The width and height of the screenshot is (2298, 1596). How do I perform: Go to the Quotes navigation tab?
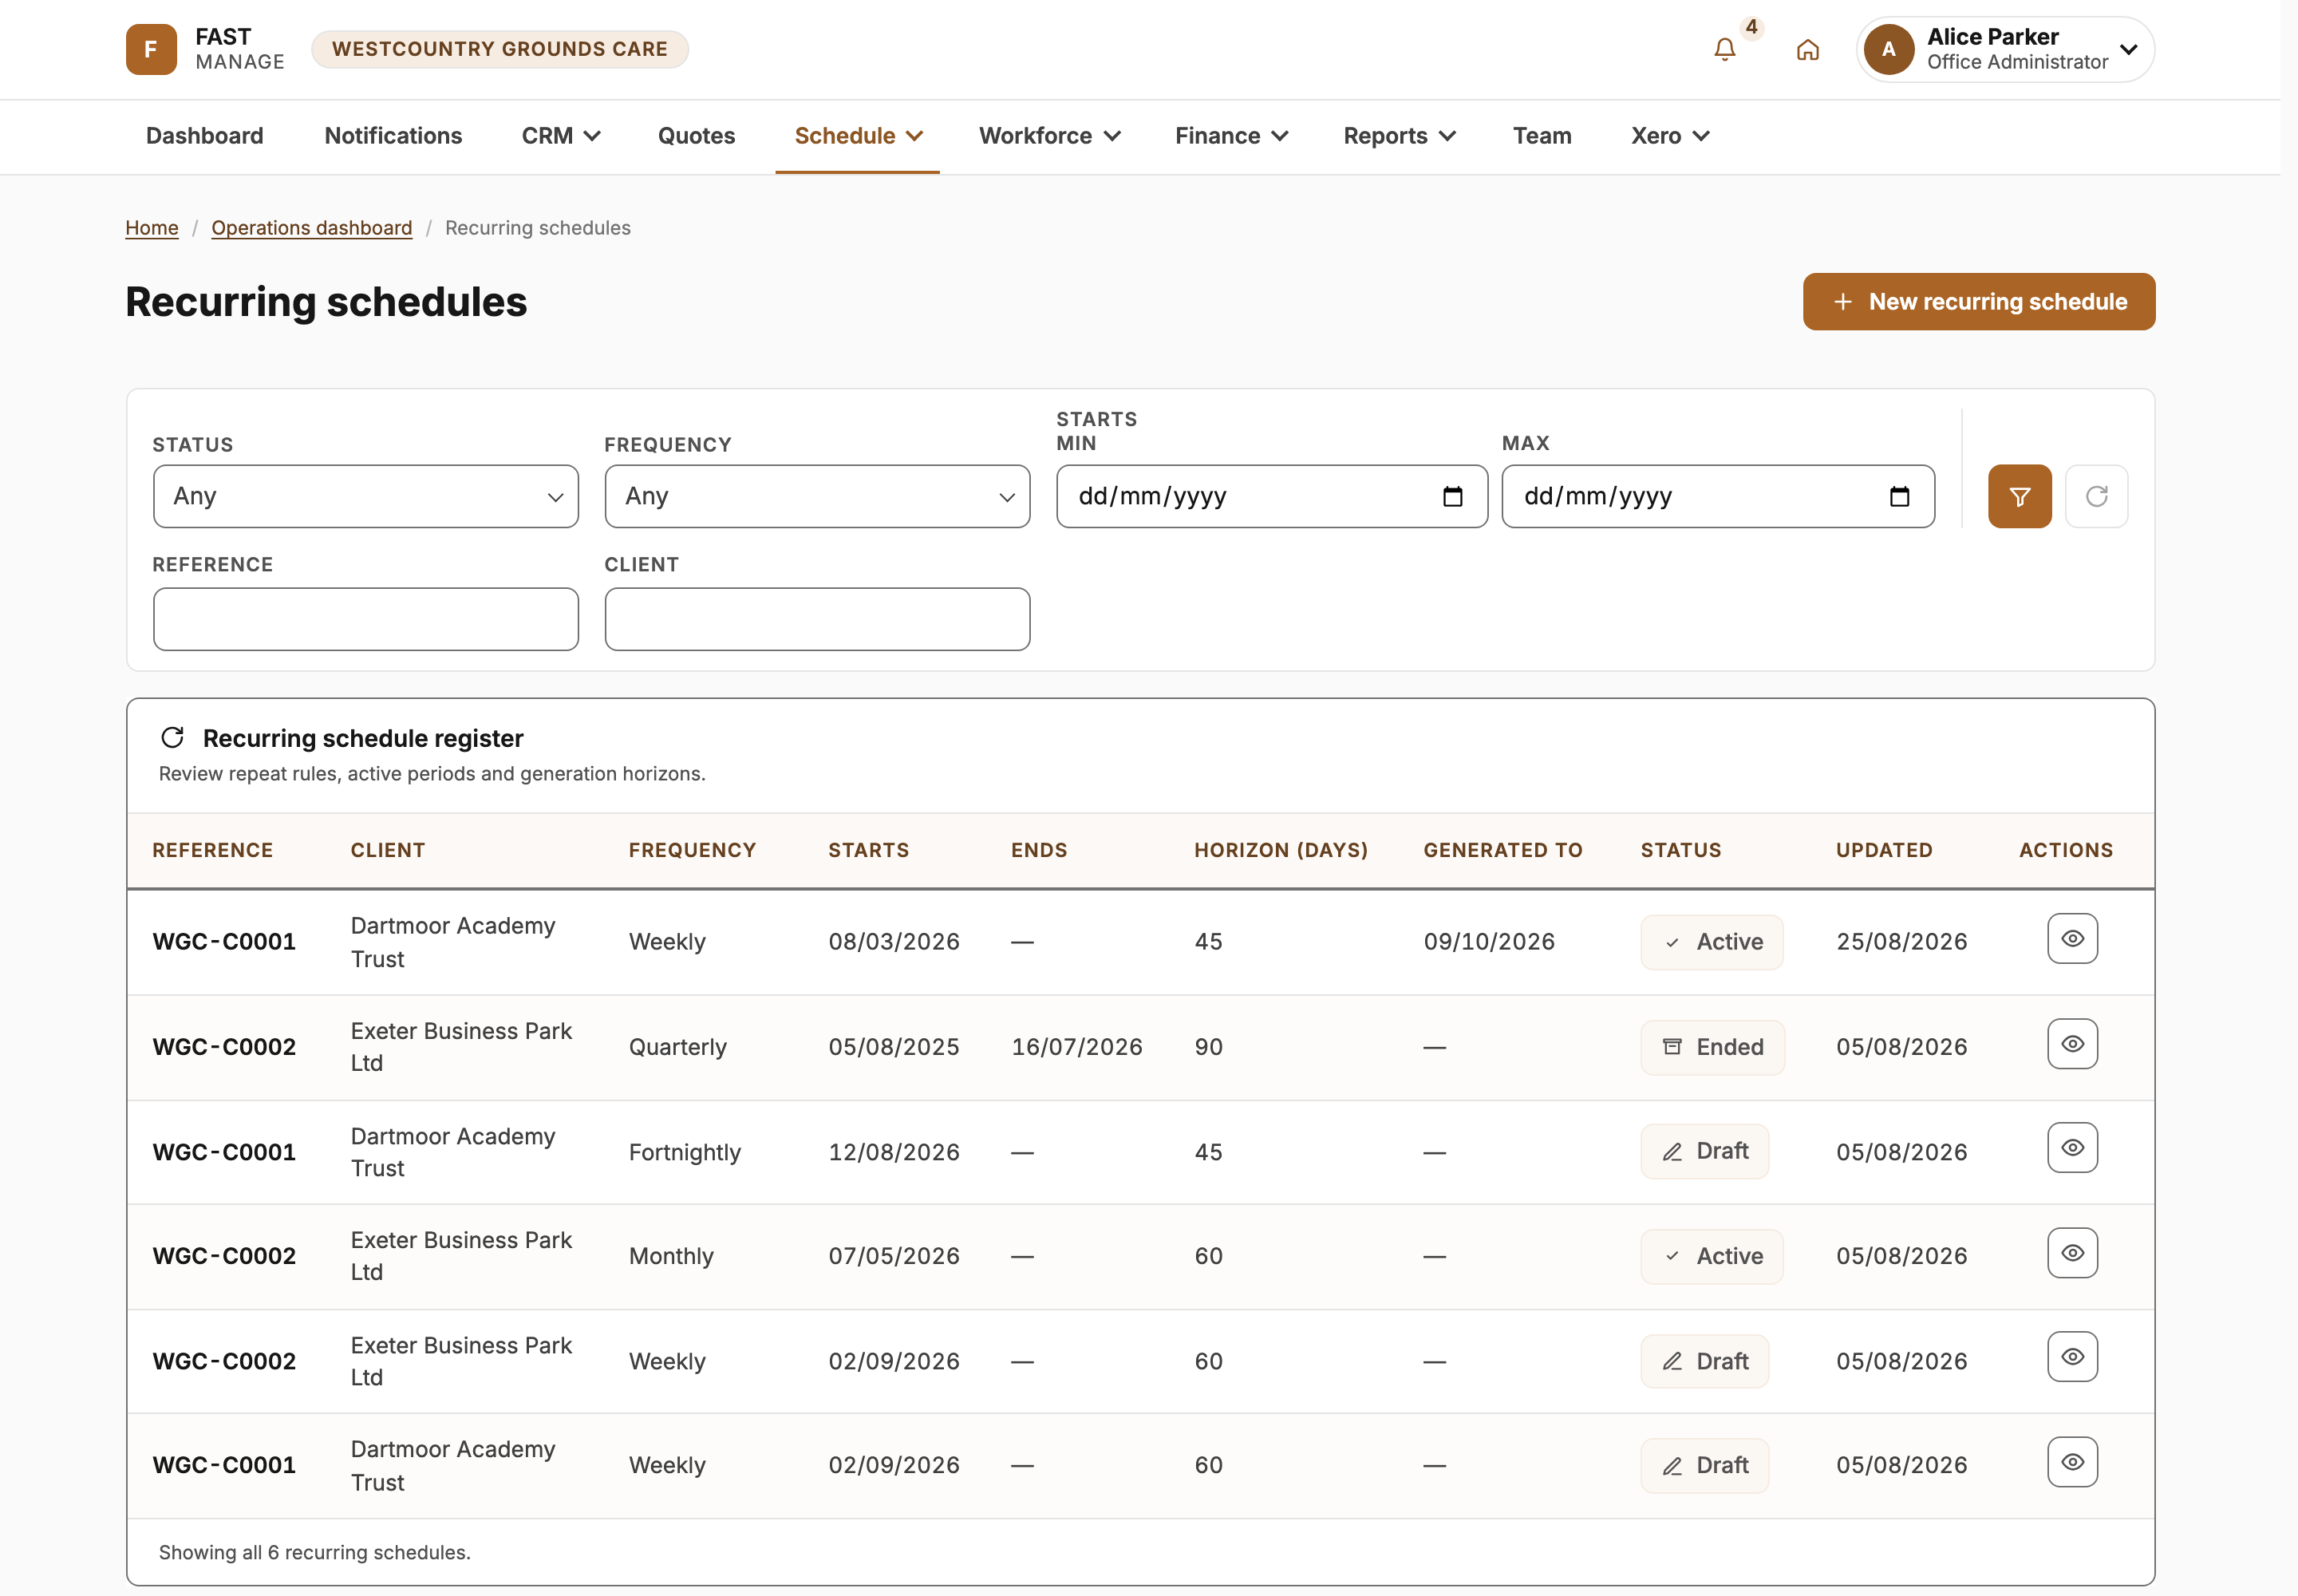pyautogui.click(x=696, y=136)
